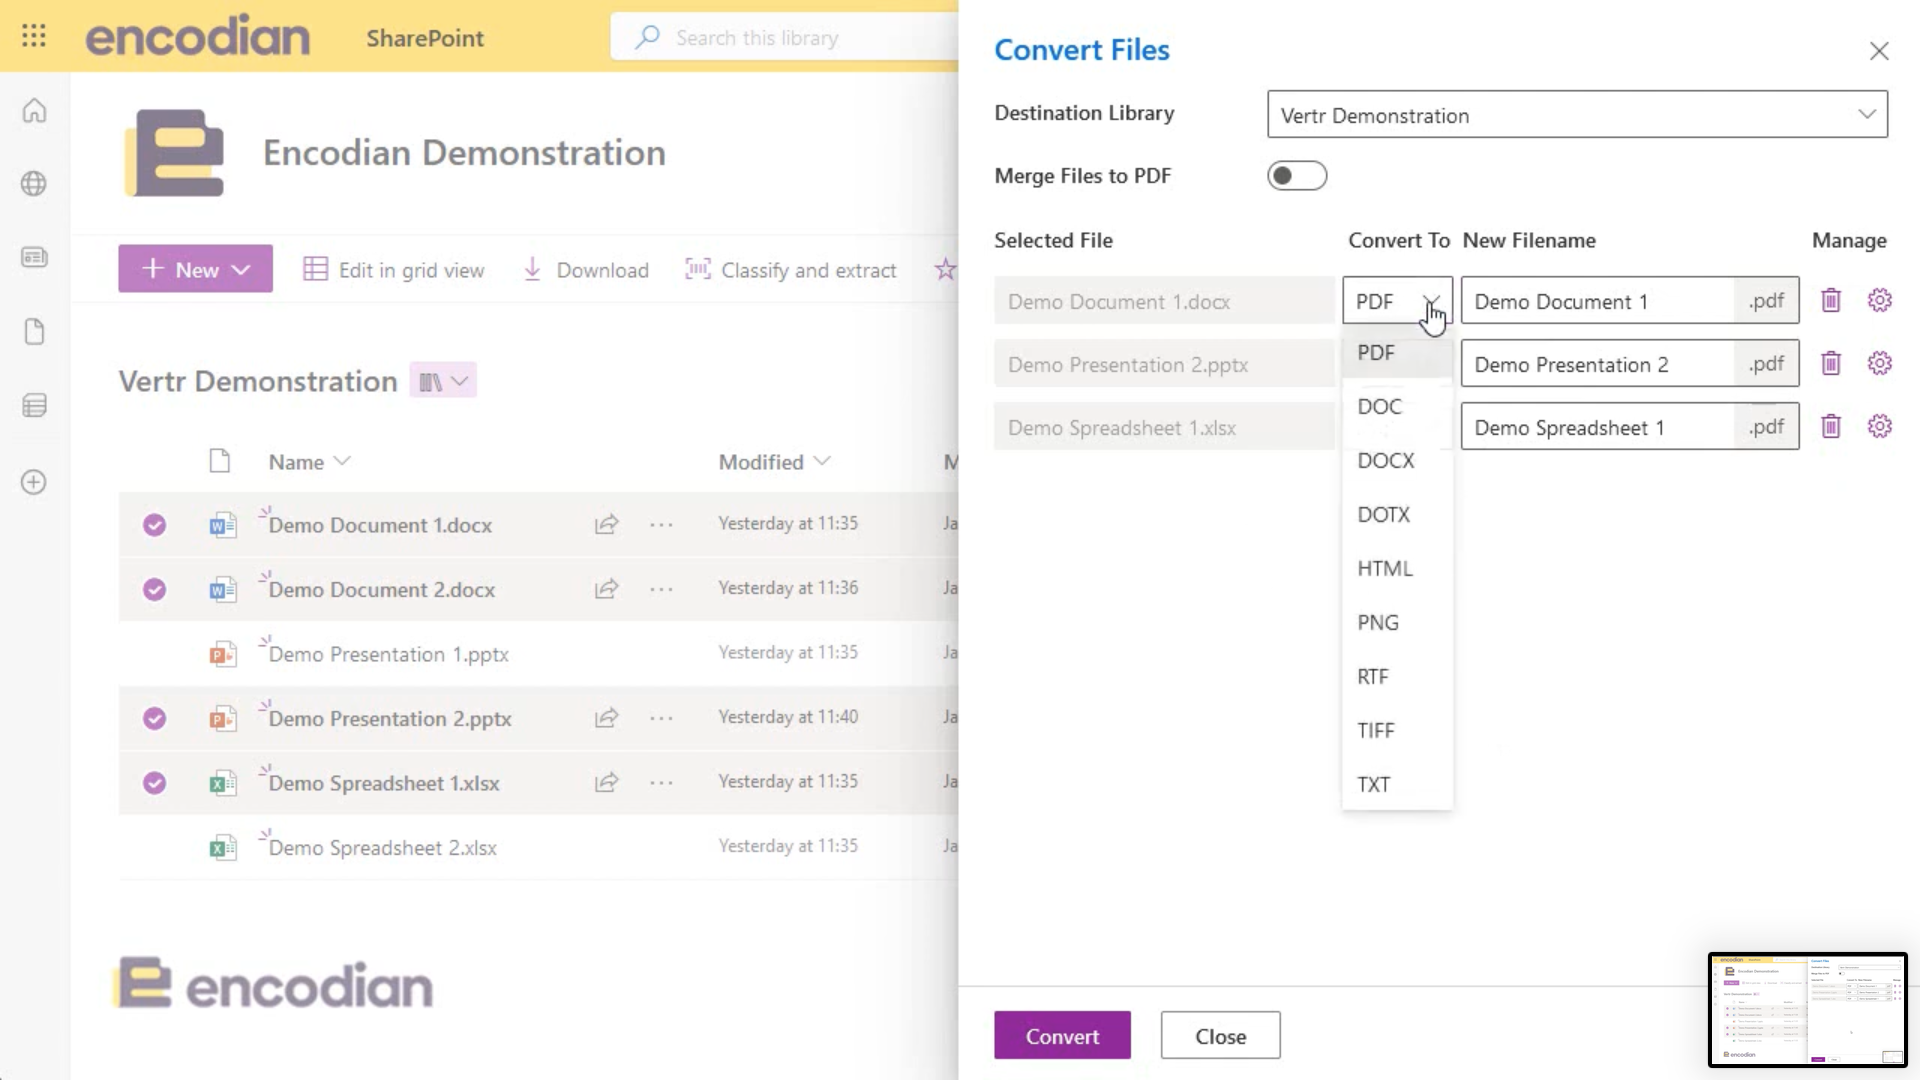Click the search magnifier icon

pos(647,38)
